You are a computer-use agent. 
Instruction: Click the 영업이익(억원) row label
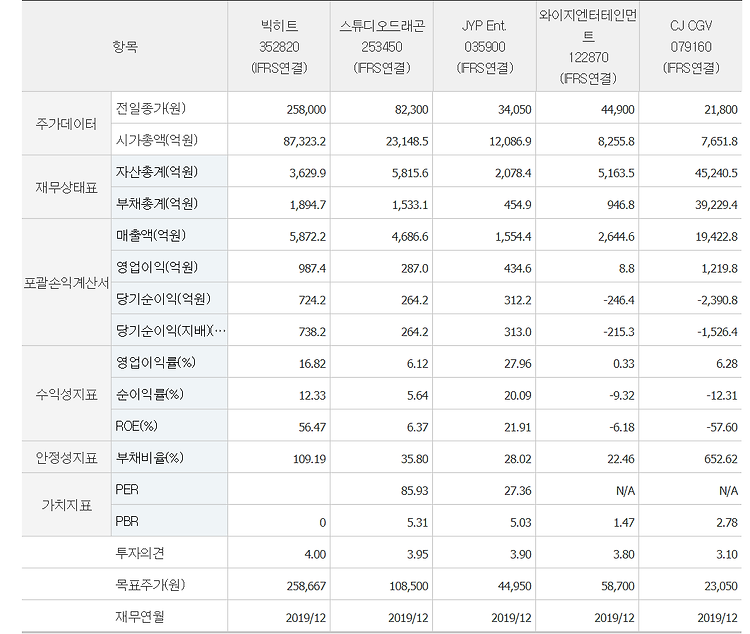coord(156,267)
